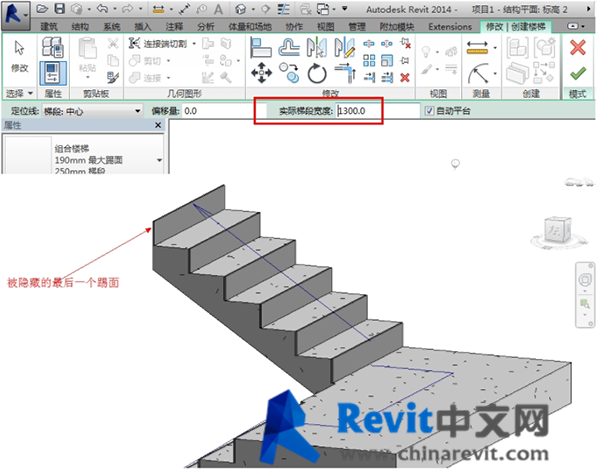Expand the 粘贴 dropdown arrow
The width and height of the screenshot is (600, 471).
pos(88,78)
